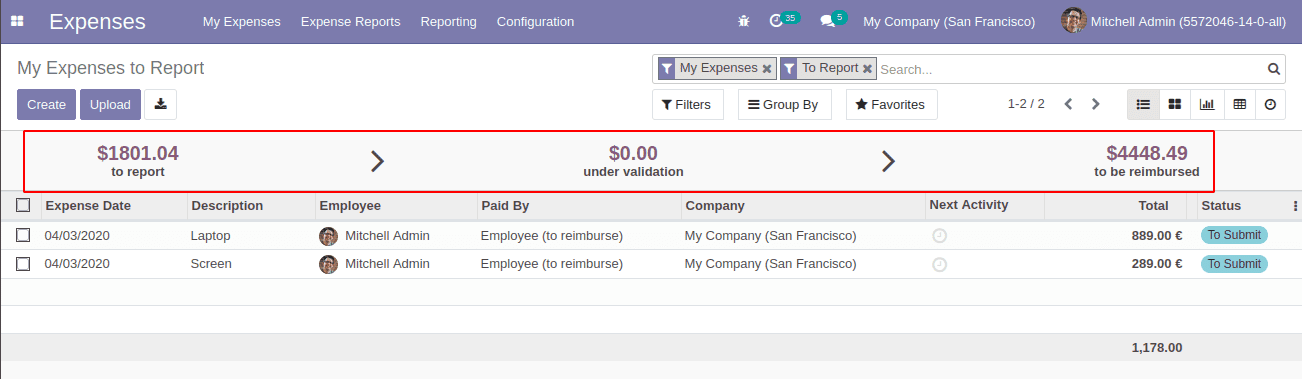The width and height of the screenshot is (1302, 379).
Task: Open My Company (San Francisco) switcher
Action: pyautogui.click(x=949, y=21)
